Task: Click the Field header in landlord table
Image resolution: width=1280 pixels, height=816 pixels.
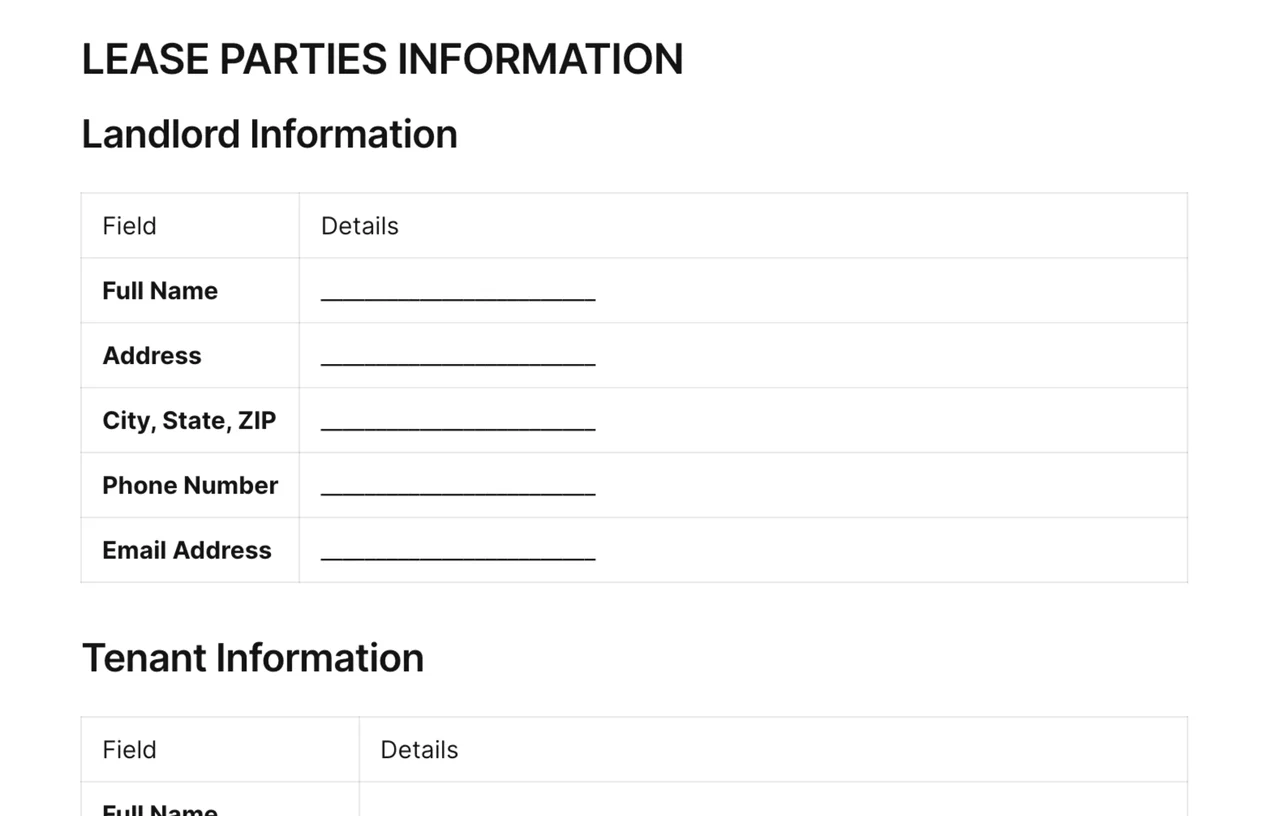Action: 129,226
